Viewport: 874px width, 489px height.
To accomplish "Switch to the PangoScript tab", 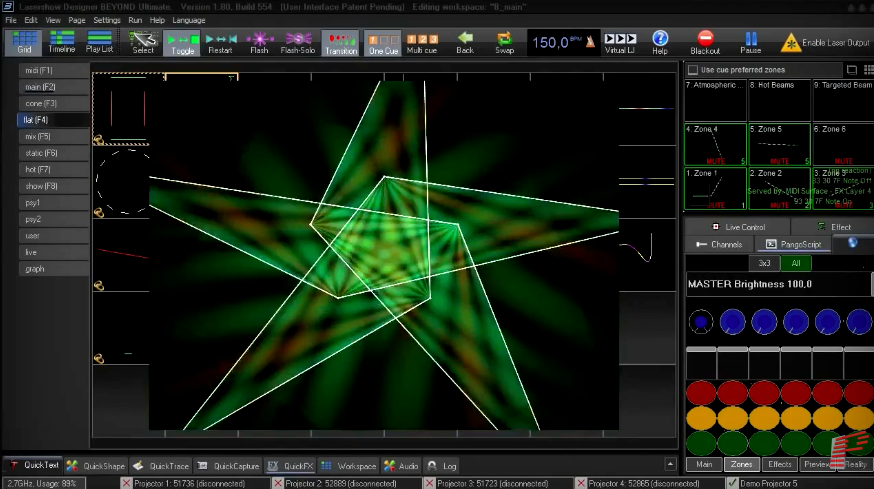I will [x=792, y=244].
